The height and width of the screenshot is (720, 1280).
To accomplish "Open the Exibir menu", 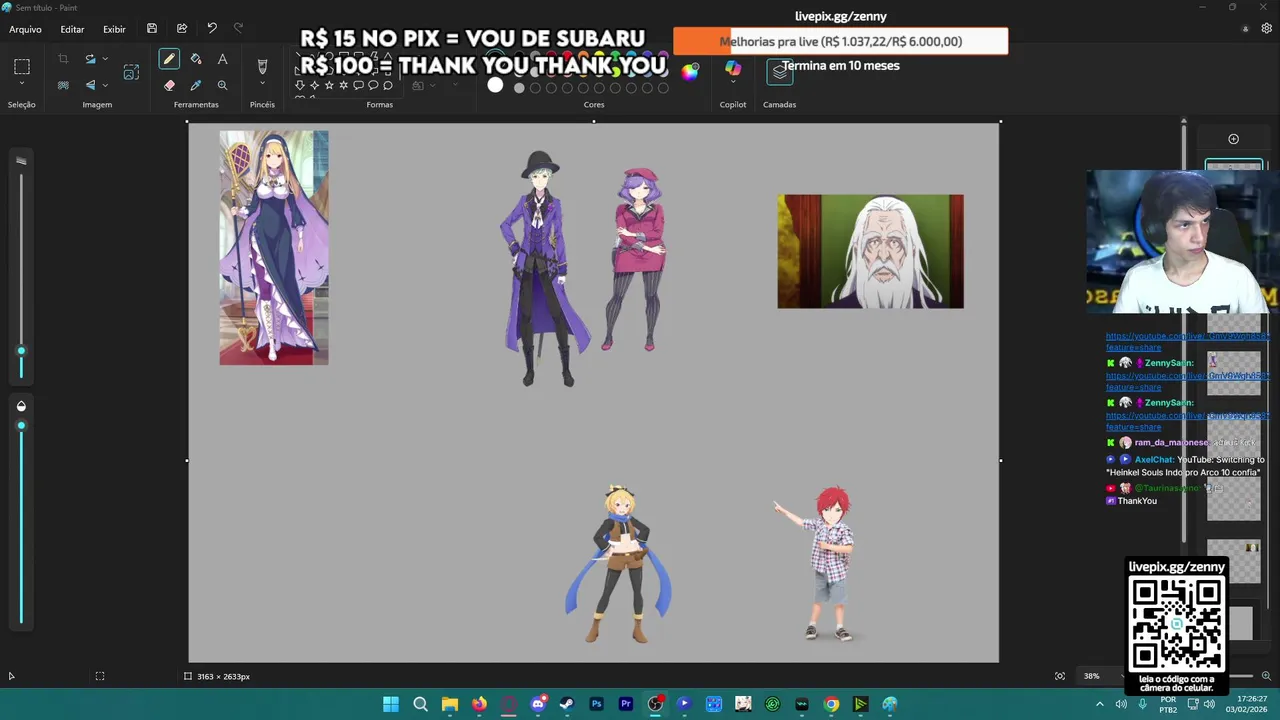I will 114,29.
